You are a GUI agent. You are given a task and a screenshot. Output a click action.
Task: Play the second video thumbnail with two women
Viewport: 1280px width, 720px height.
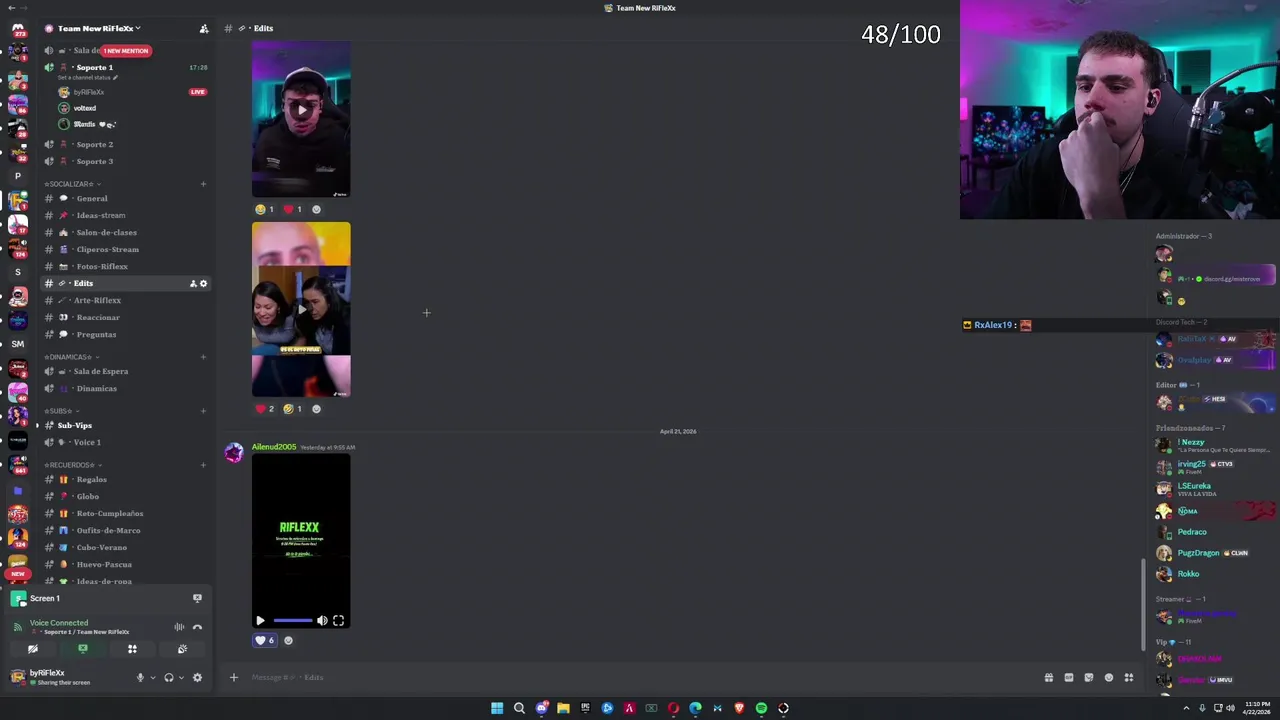coord(301,309)
